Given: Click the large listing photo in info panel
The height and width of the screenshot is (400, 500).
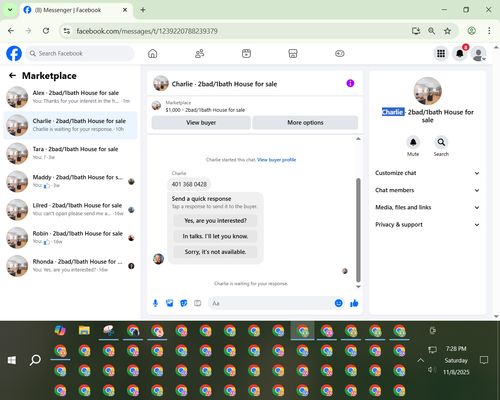Looking at the screenshot, I should (x=428, y=91).
